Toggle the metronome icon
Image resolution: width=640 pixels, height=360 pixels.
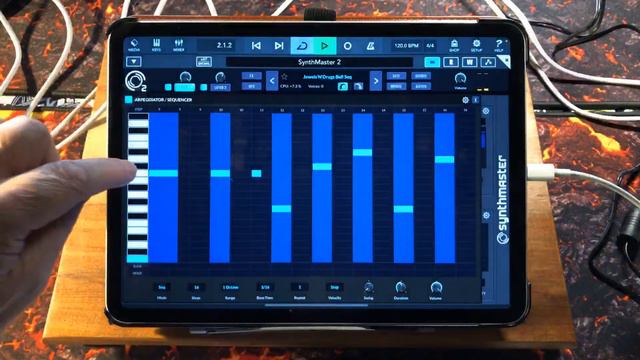[x=370, y=46]
